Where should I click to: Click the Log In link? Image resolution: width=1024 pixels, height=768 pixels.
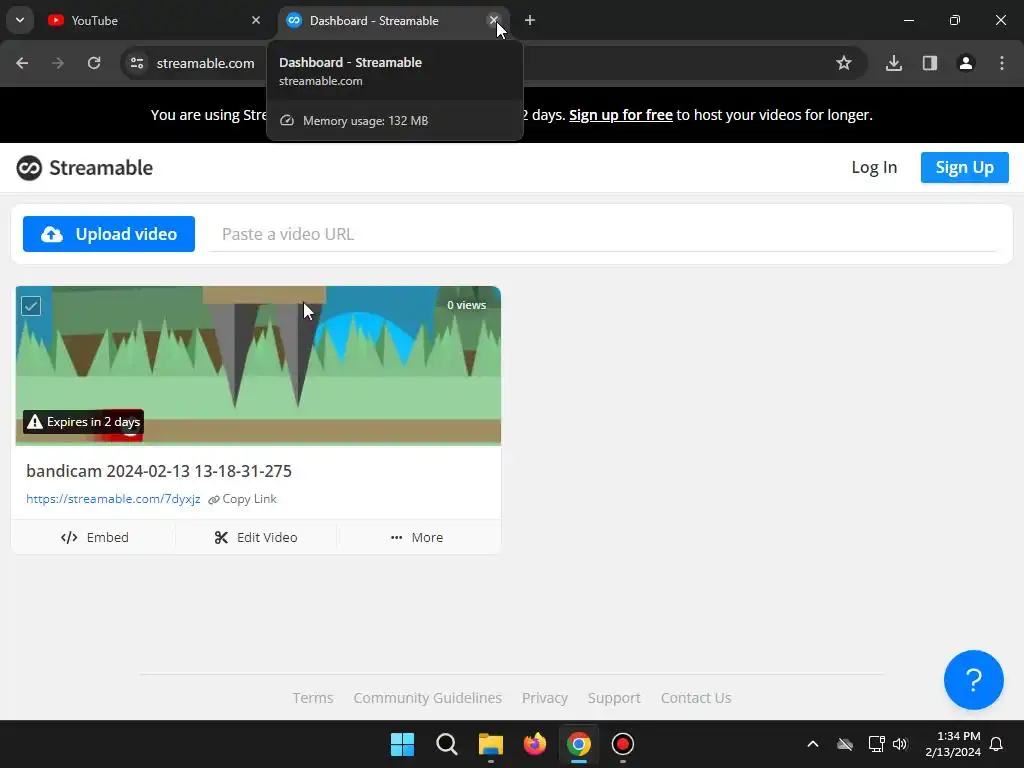[x=874, y=167]
